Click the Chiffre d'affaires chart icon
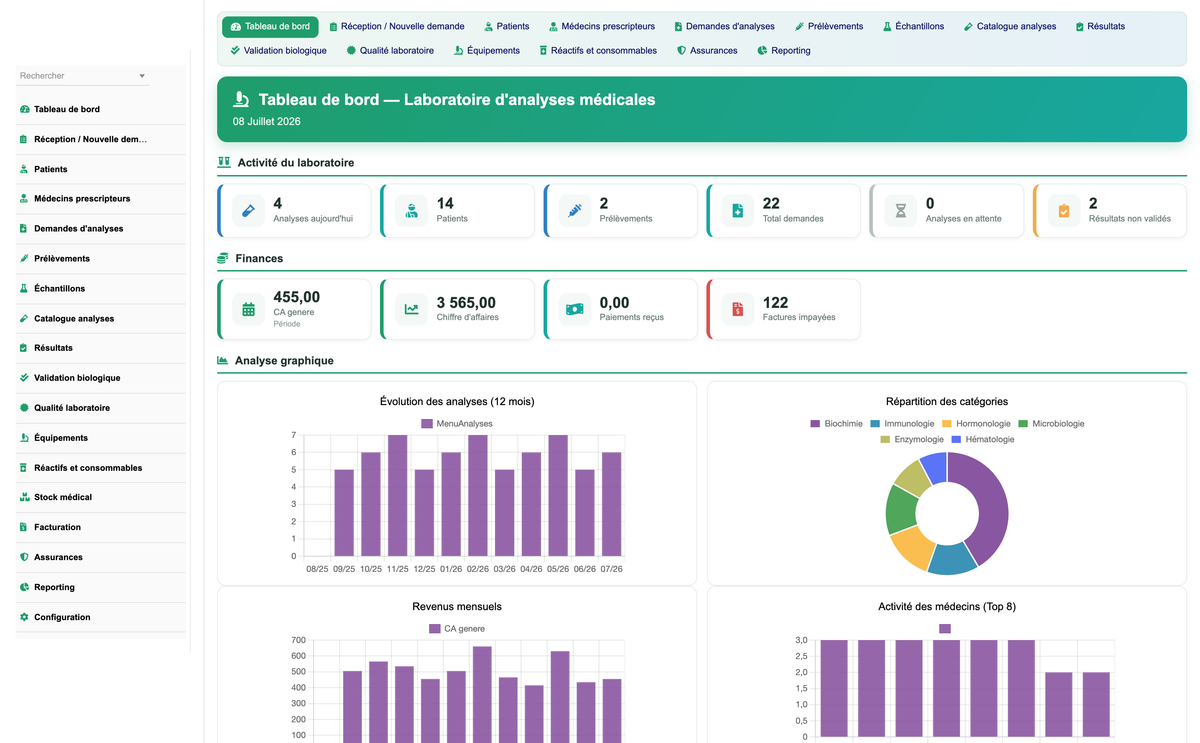The height and width of the screenshot is (743, 1200). pos(412,310)
